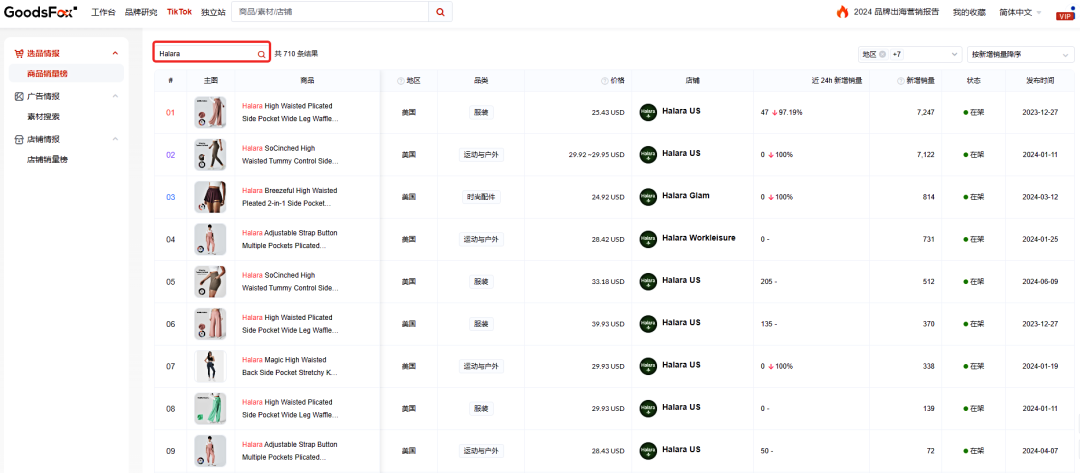Click the red search button in top bar
This screenshot has height=473, width=1080.
(x=440, y=12)
